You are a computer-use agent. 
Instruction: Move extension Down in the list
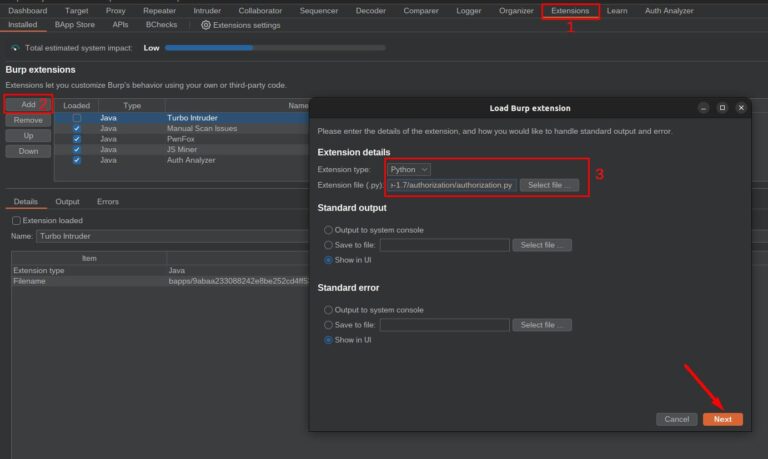(x=28, y=151)
